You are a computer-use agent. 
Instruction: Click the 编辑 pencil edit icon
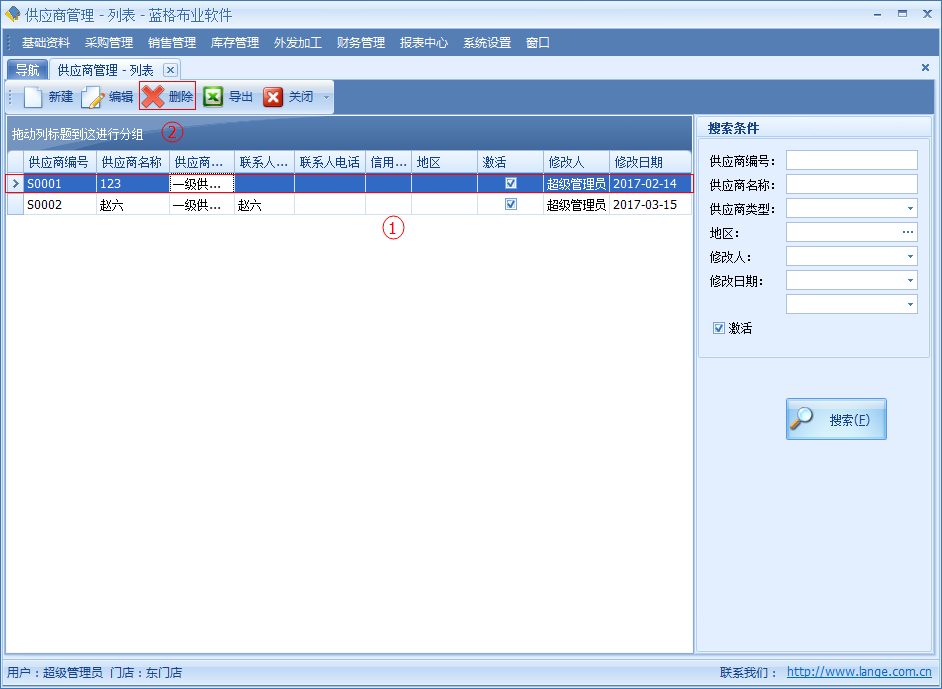coord(93,97)
